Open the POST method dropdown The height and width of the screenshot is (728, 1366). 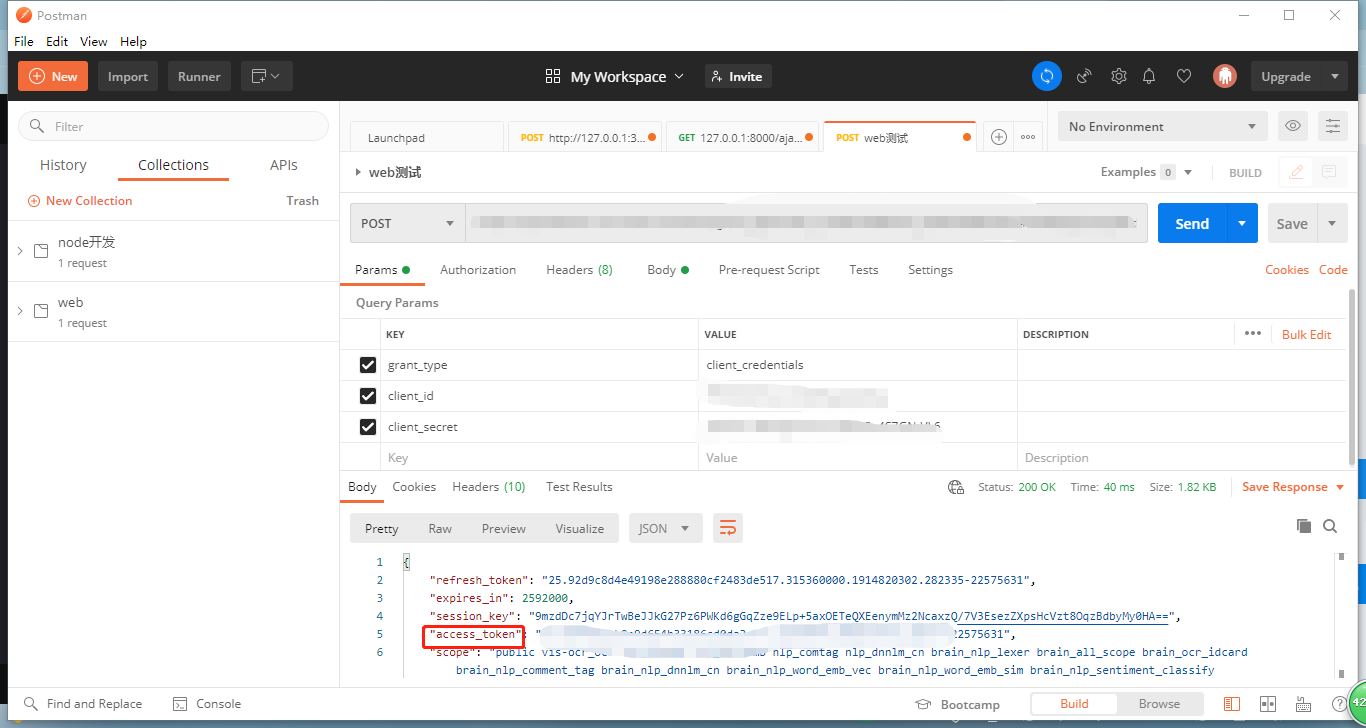407,223
